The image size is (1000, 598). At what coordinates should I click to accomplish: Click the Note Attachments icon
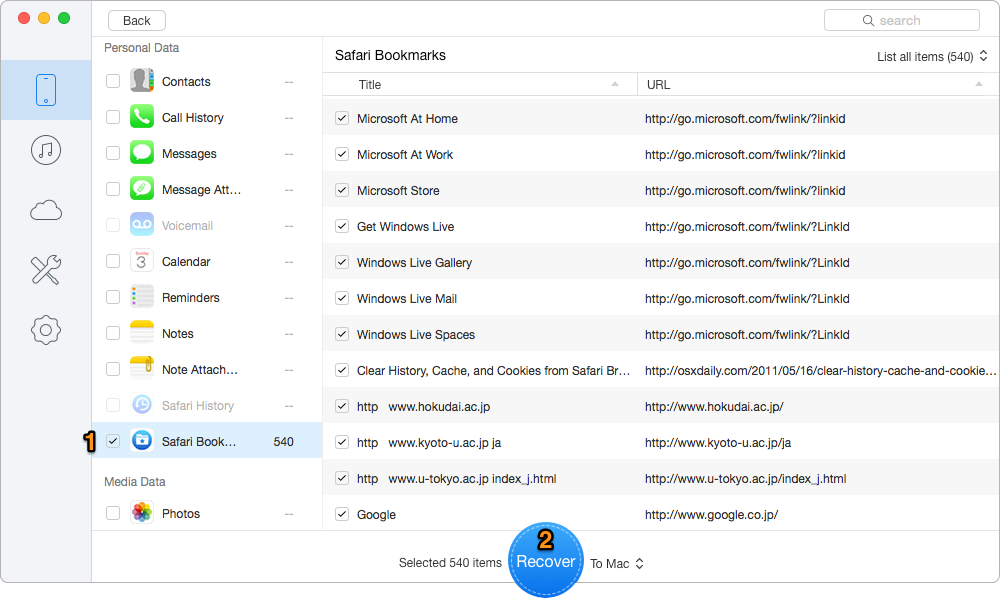tap(142, 368)
